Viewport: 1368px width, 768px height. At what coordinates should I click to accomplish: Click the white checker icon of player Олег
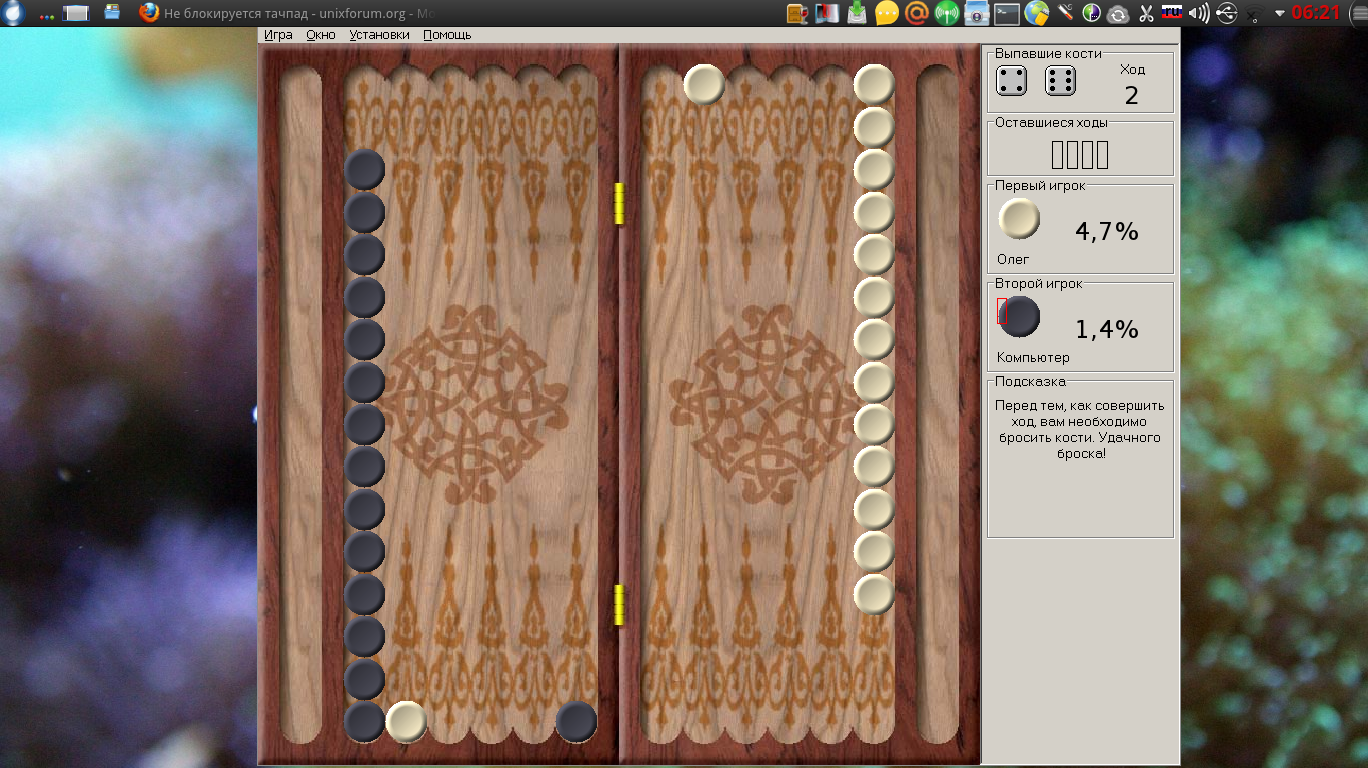click(1019, 218)
